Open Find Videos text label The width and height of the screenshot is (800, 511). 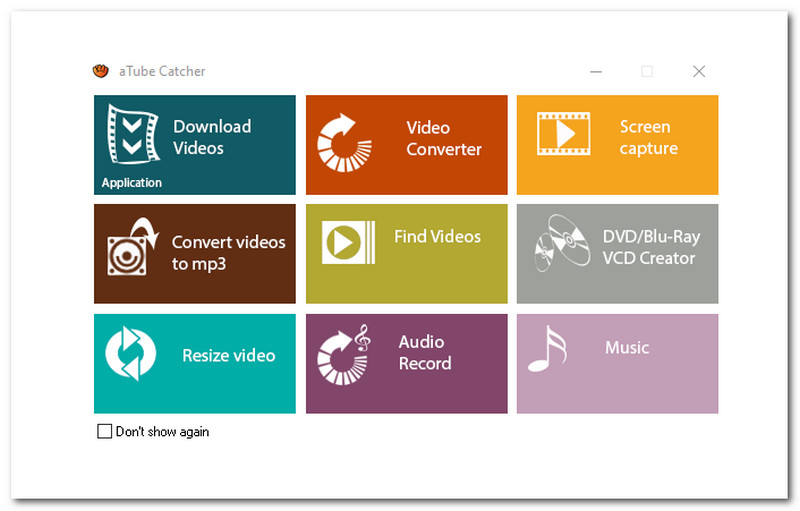pos(437,237)
